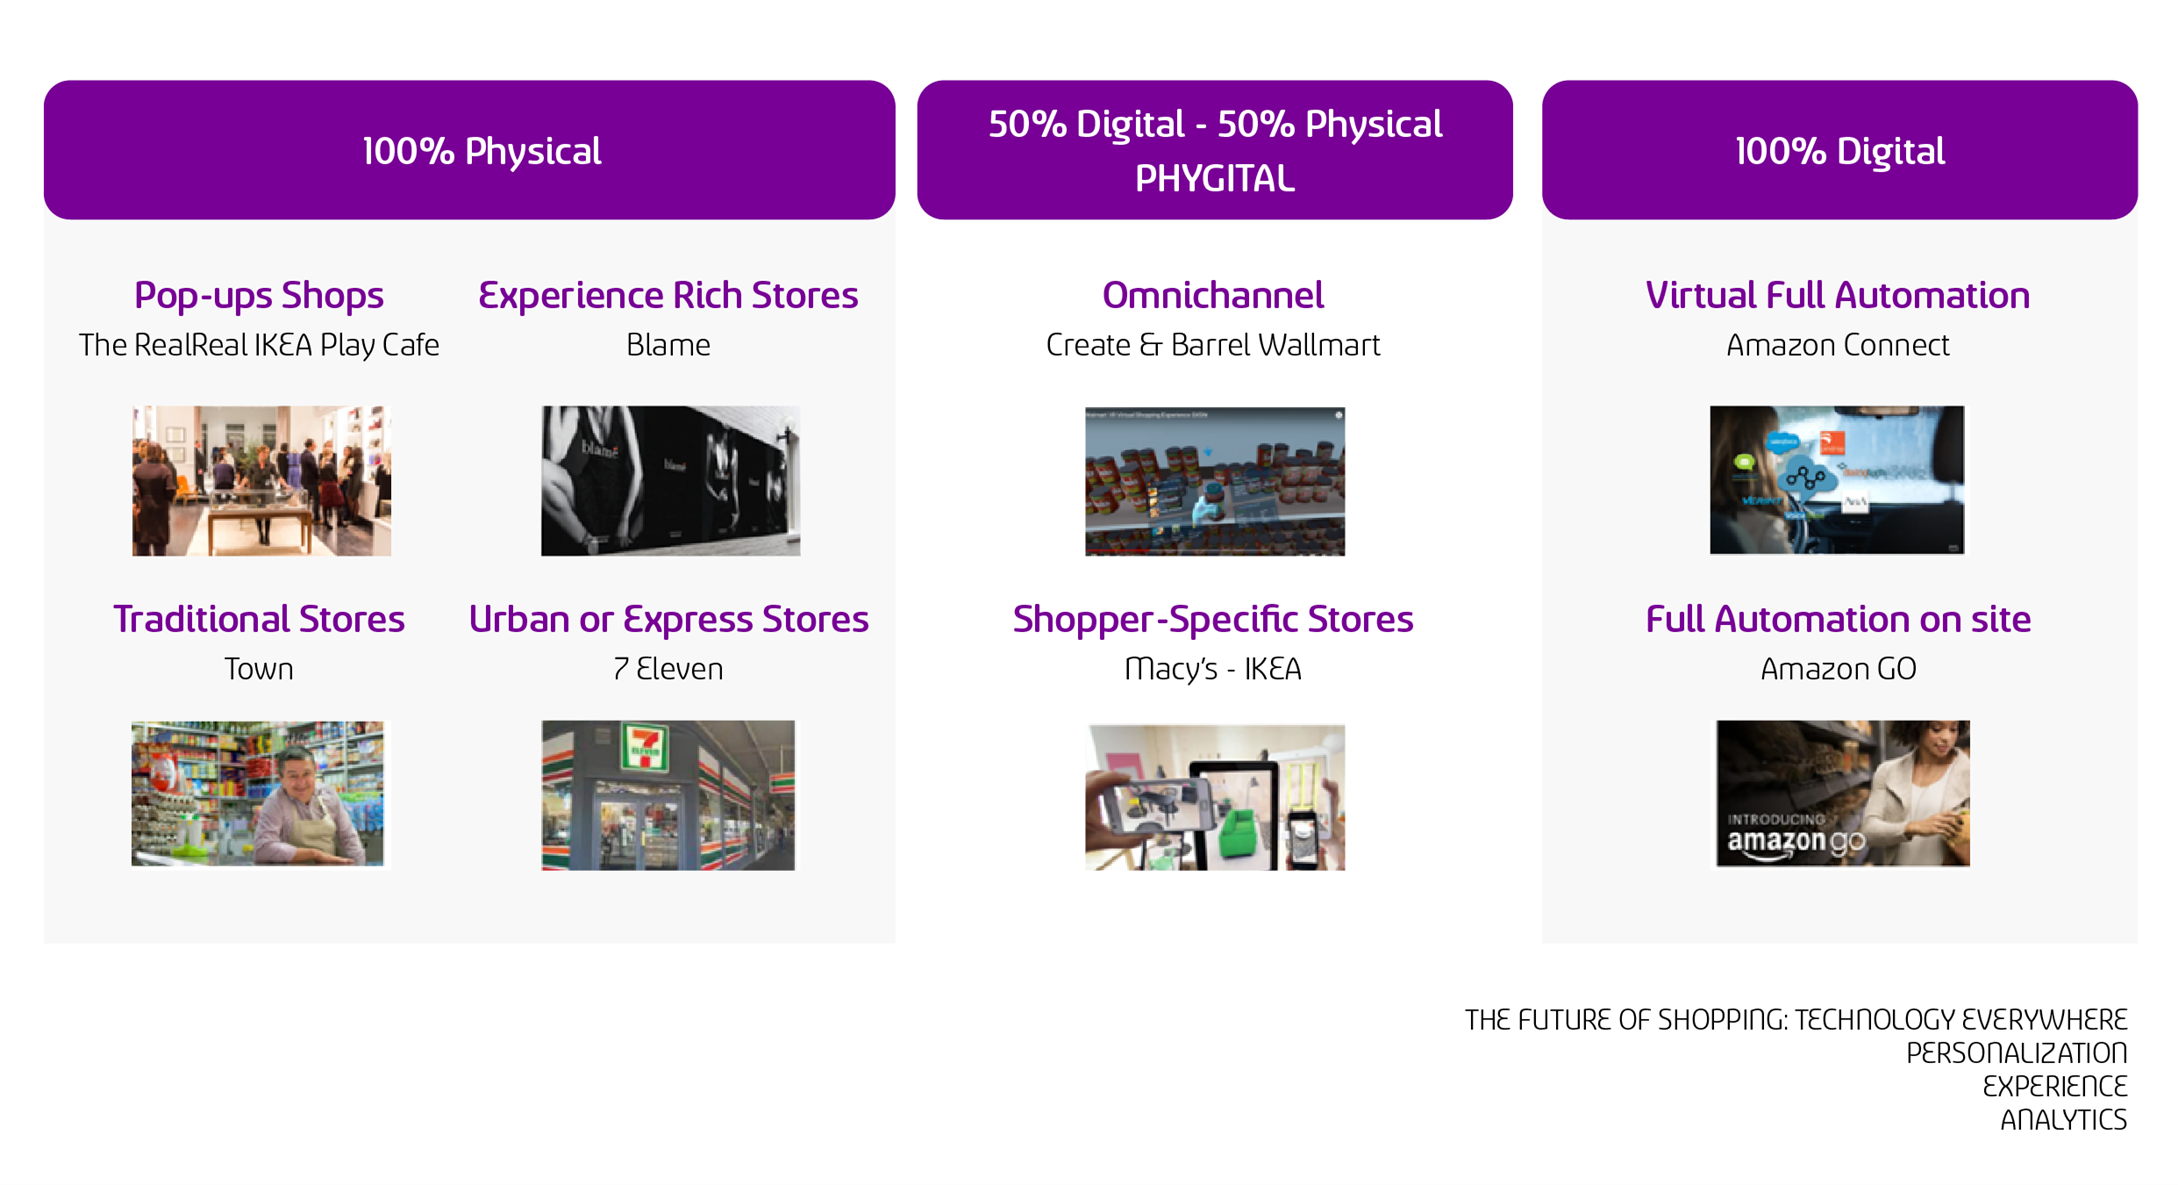Click the Virtual Full Automation heading

pyautogui.click(x=1838, y=296)
